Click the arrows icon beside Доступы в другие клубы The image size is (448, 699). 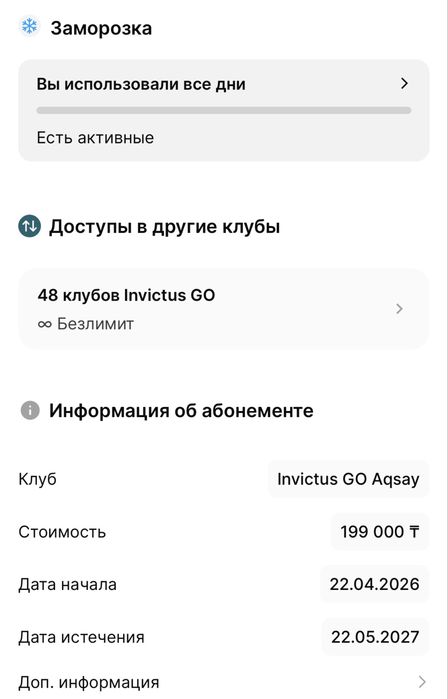(x=29, y=226)
